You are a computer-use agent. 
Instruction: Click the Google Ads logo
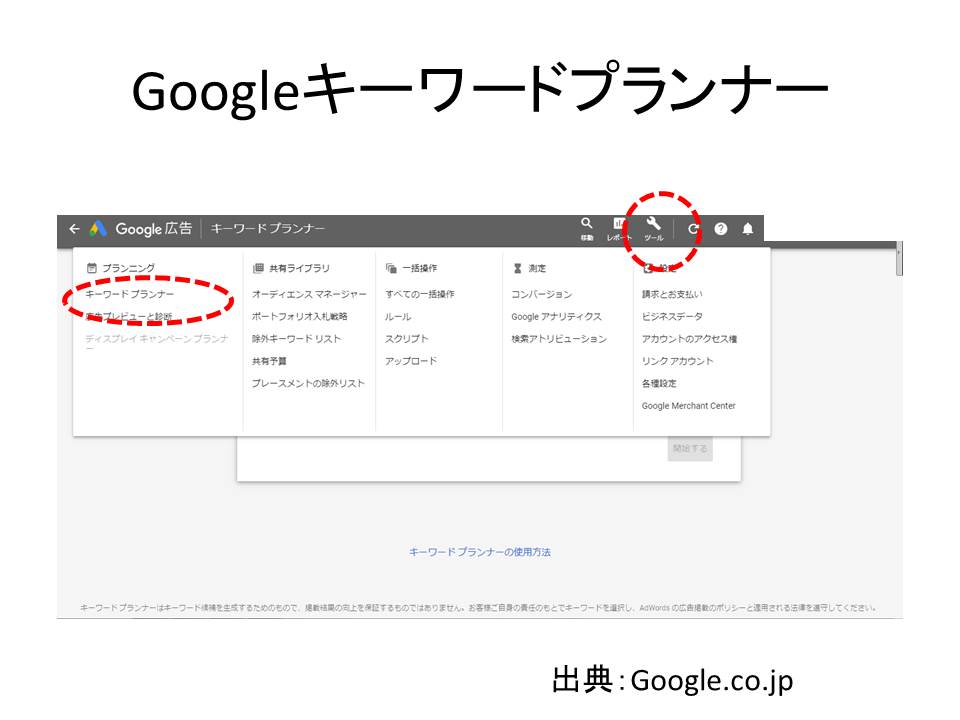pos(98,229)
